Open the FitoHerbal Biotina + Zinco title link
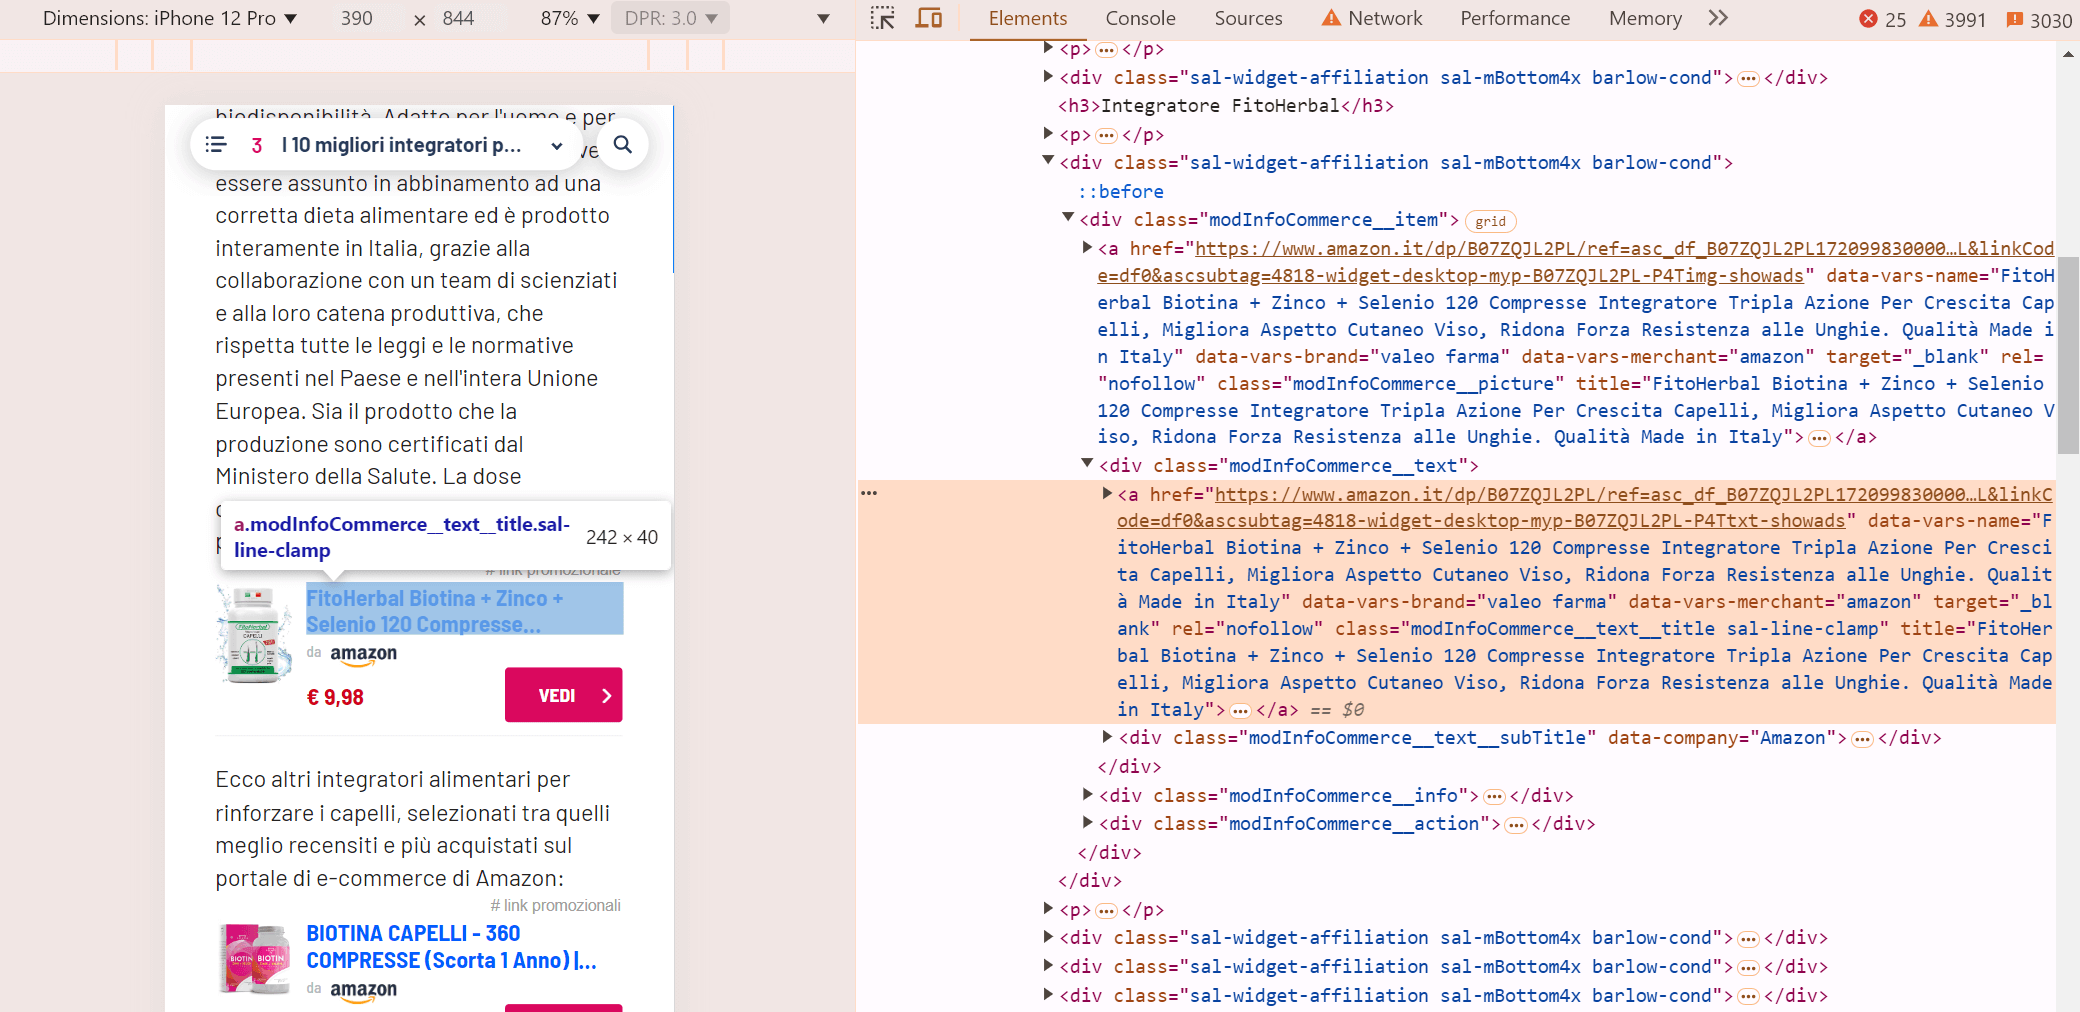 [x=464, y=611]
